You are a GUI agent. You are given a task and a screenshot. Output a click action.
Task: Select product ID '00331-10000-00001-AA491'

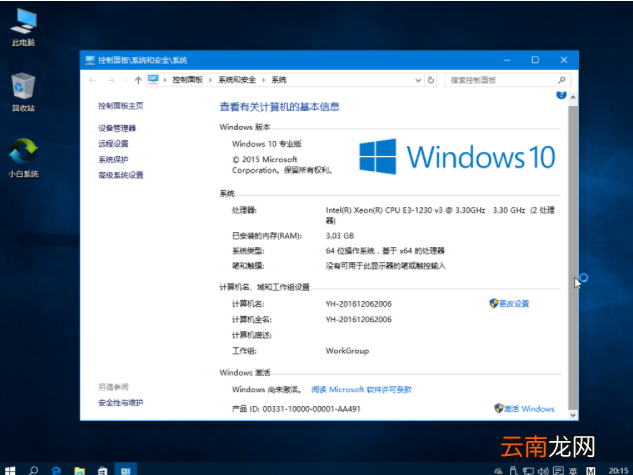tap(311, 409)
